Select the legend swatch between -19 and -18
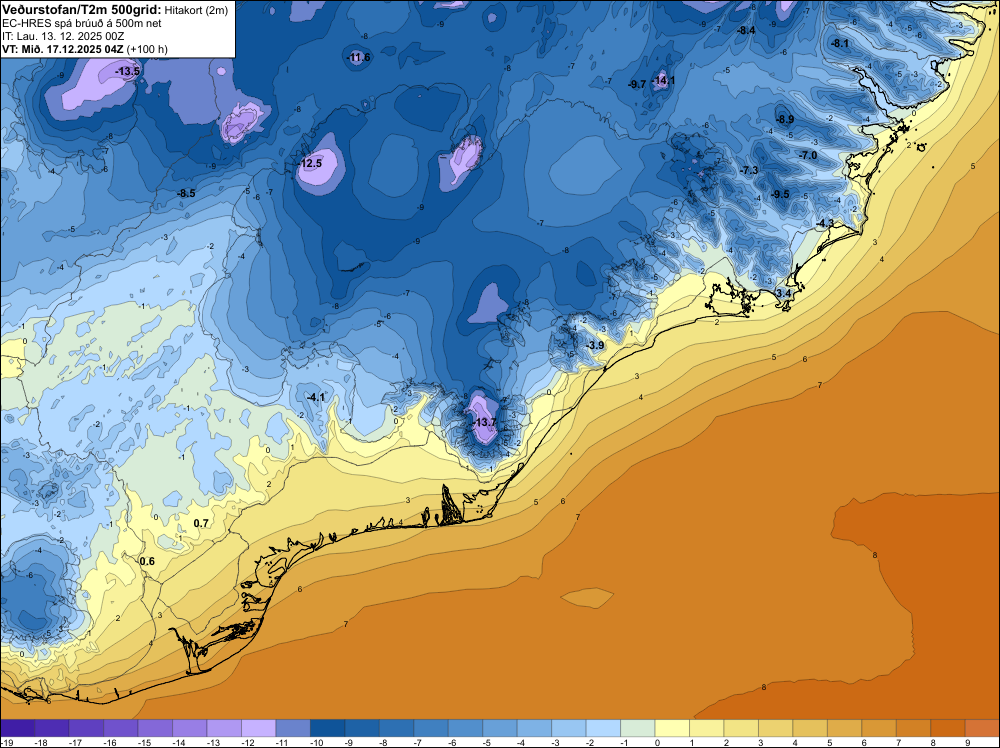This screenshot has height=748, width=1000. pos(17,728)
